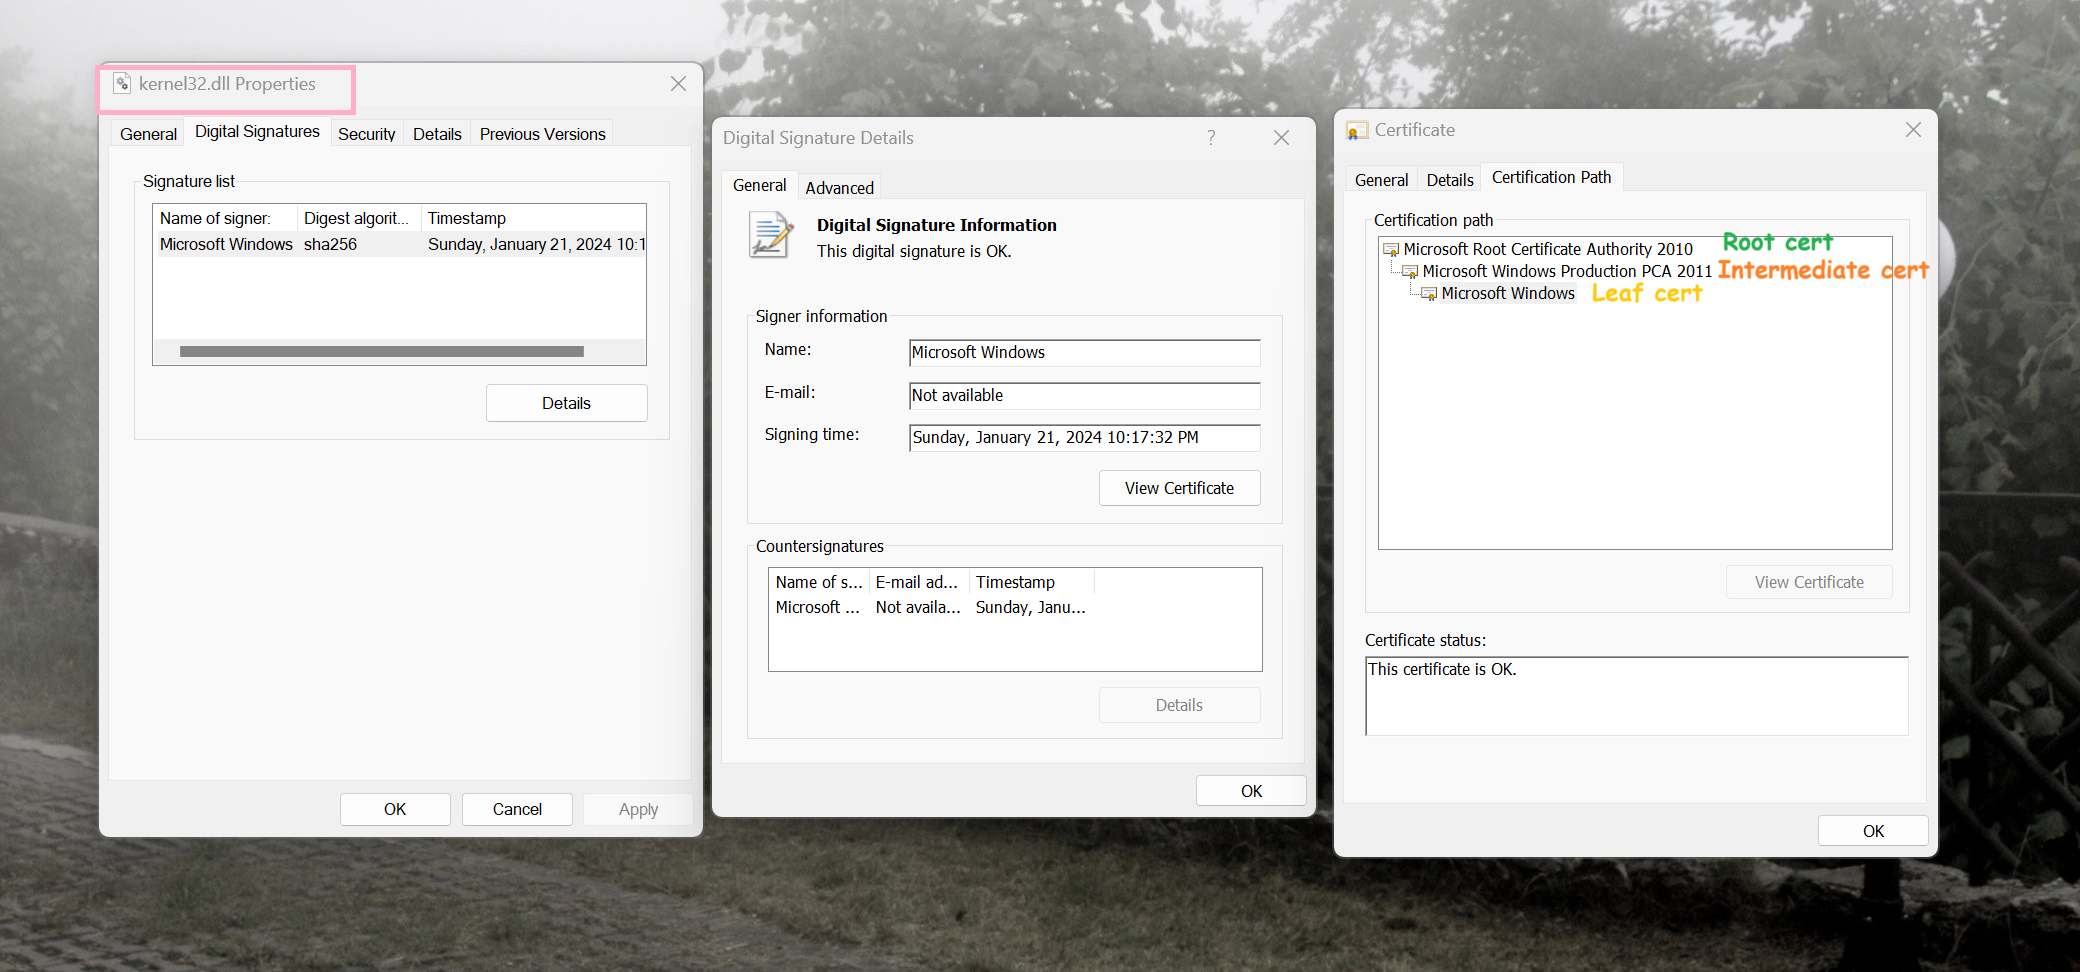Click the Sunday, January 21, 2024 timestamp cell
The image size is (2080, 972).
coord(536,244)
